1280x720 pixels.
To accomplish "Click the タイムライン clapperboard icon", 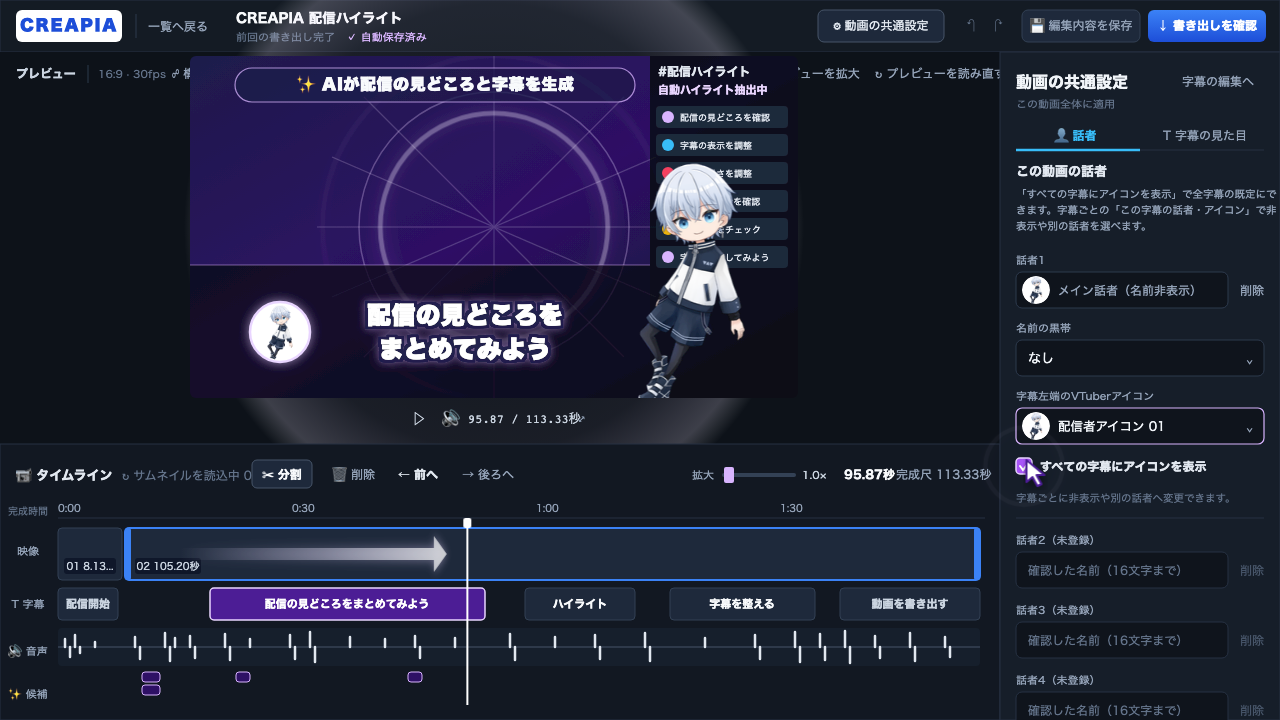I will click(x=23, y=475).
